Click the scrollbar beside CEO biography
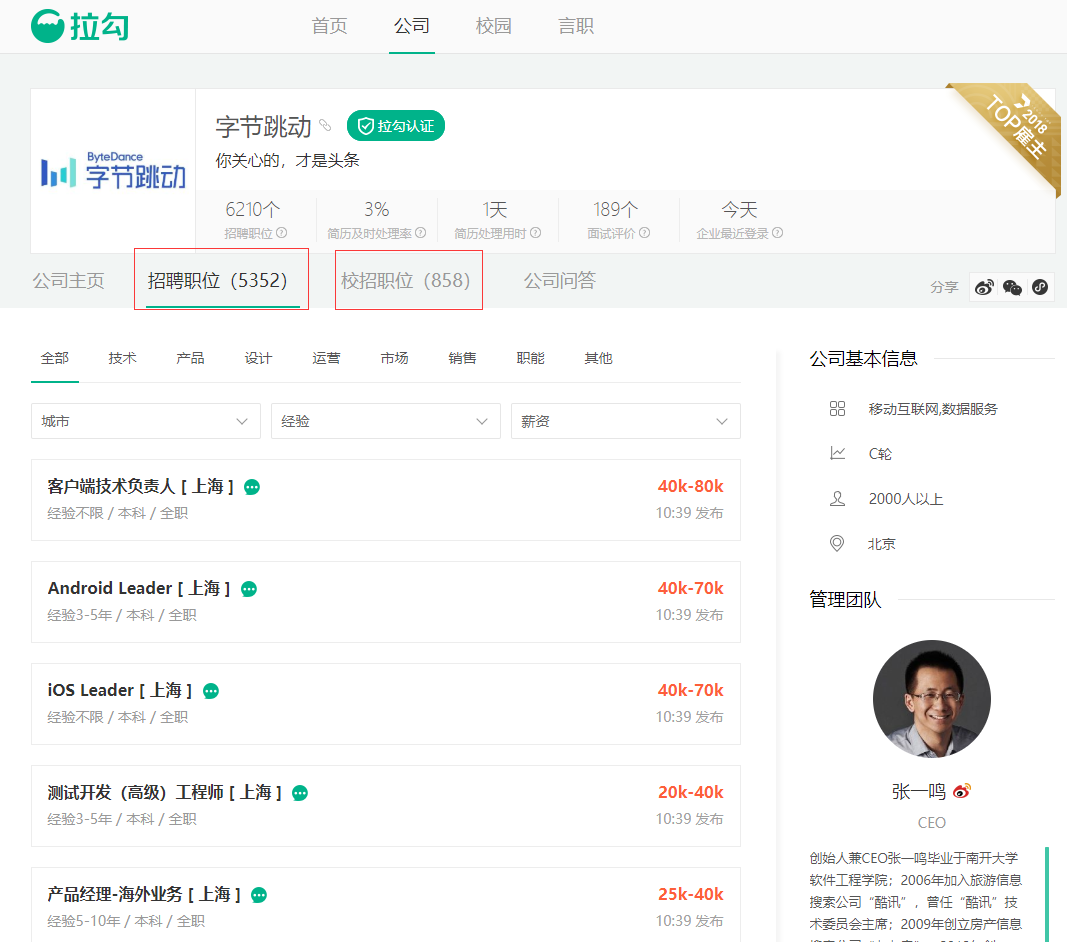Screen dimensions: 1067x942 (1047, 894)
